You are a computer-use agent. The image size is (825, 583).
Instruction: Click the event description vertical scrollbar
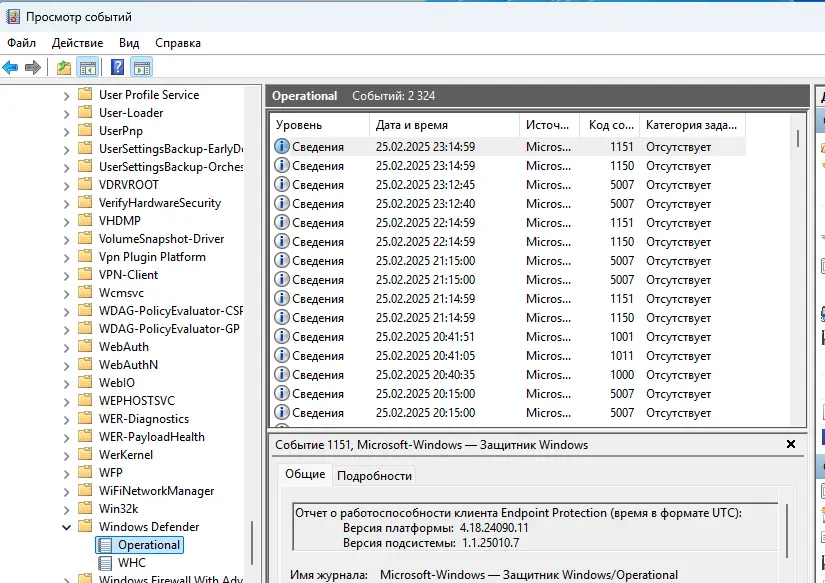coord(788,531)
